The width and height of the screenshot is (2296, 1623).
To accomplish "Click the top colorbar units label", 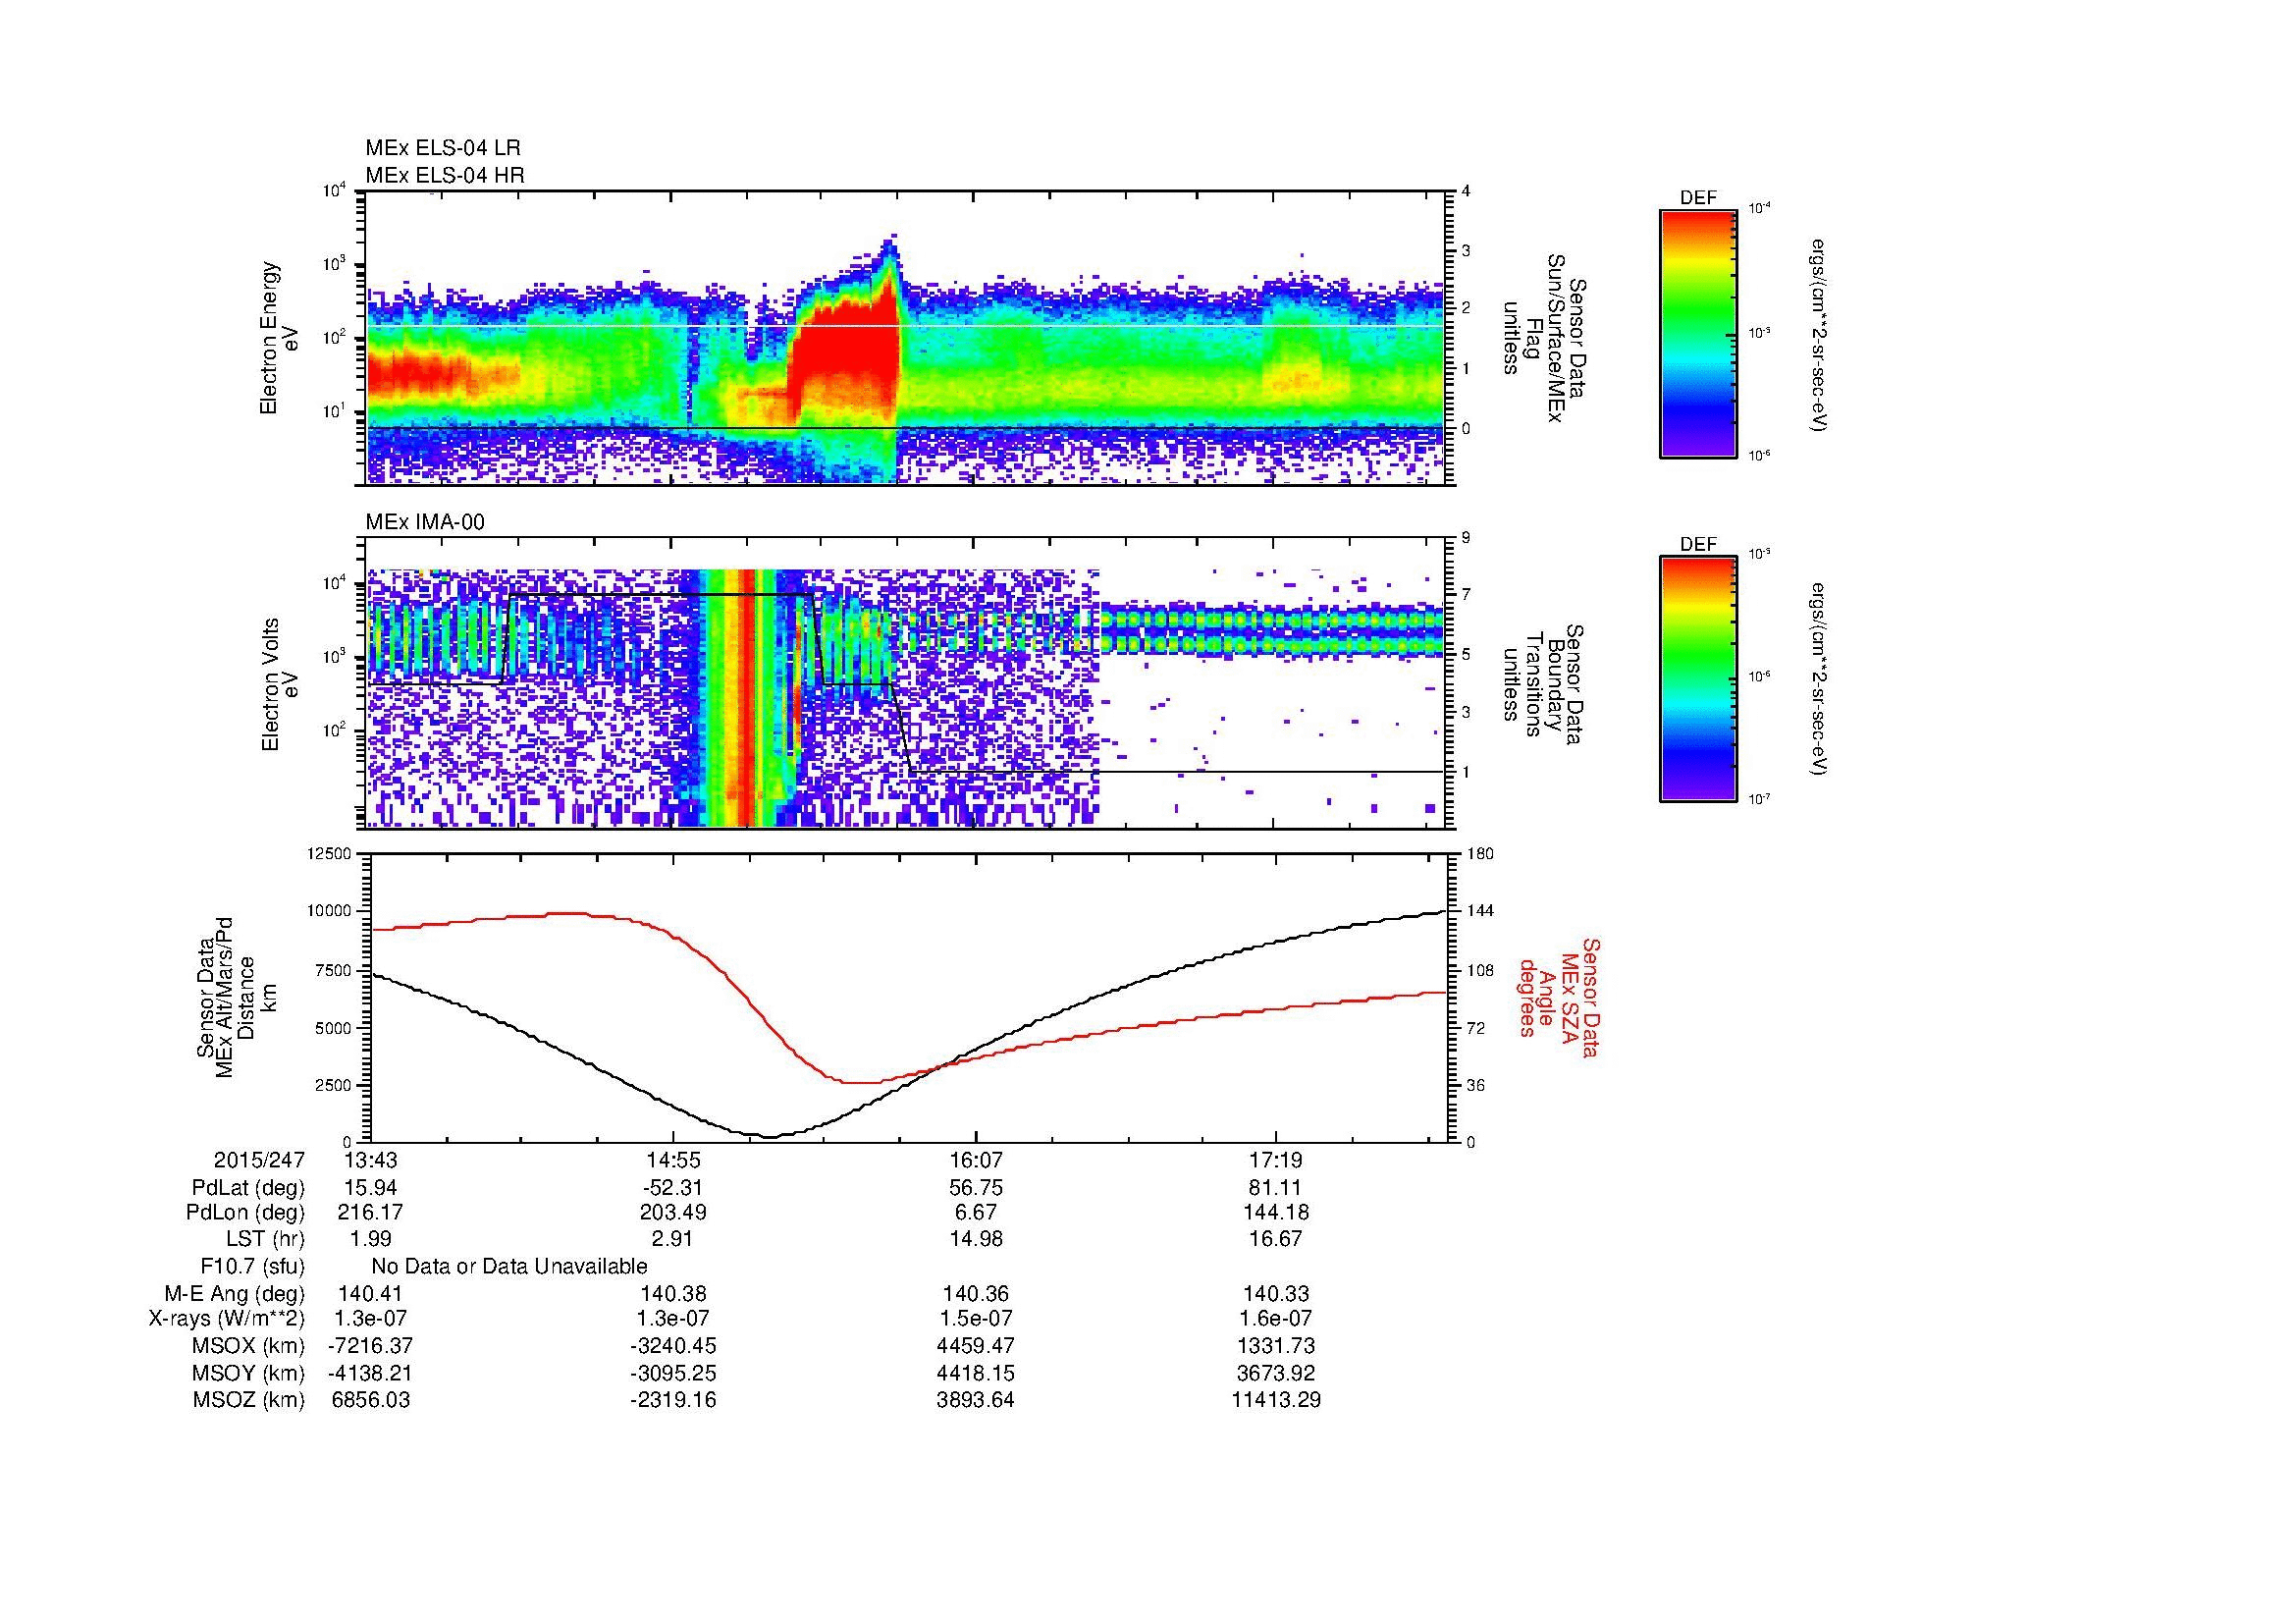I will click(1819, 334).
